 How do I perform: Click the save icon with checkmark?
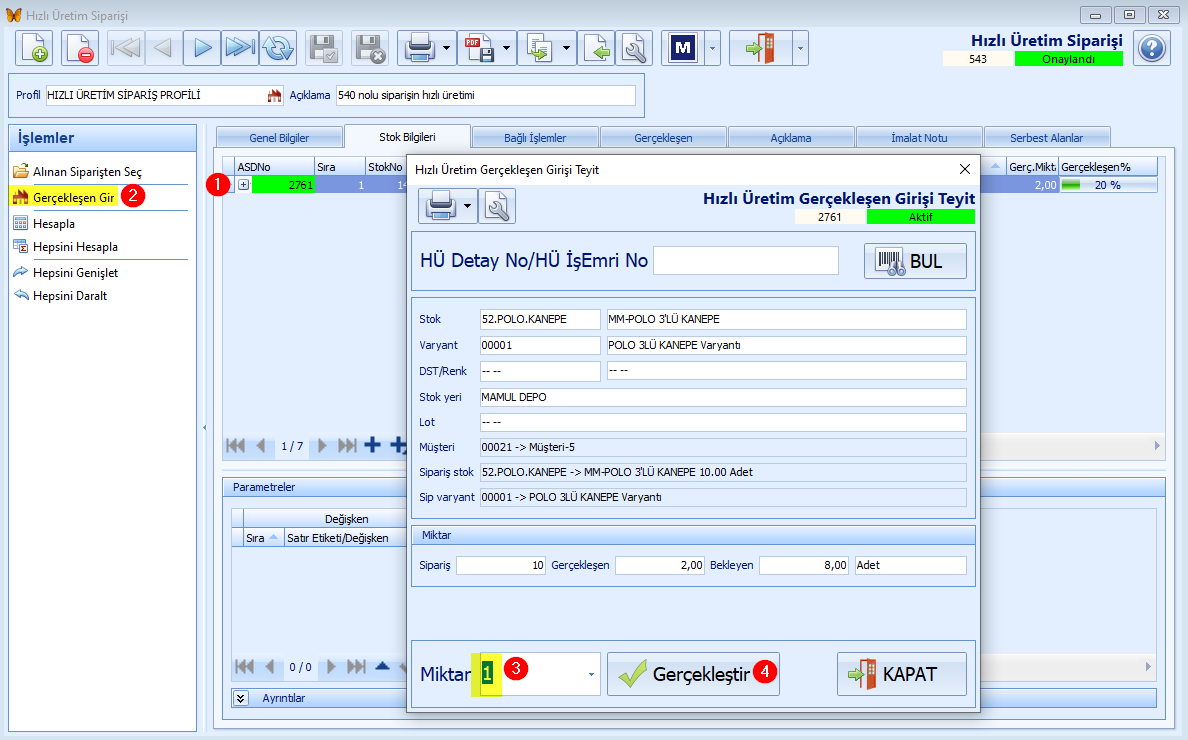tap(324, 48)
